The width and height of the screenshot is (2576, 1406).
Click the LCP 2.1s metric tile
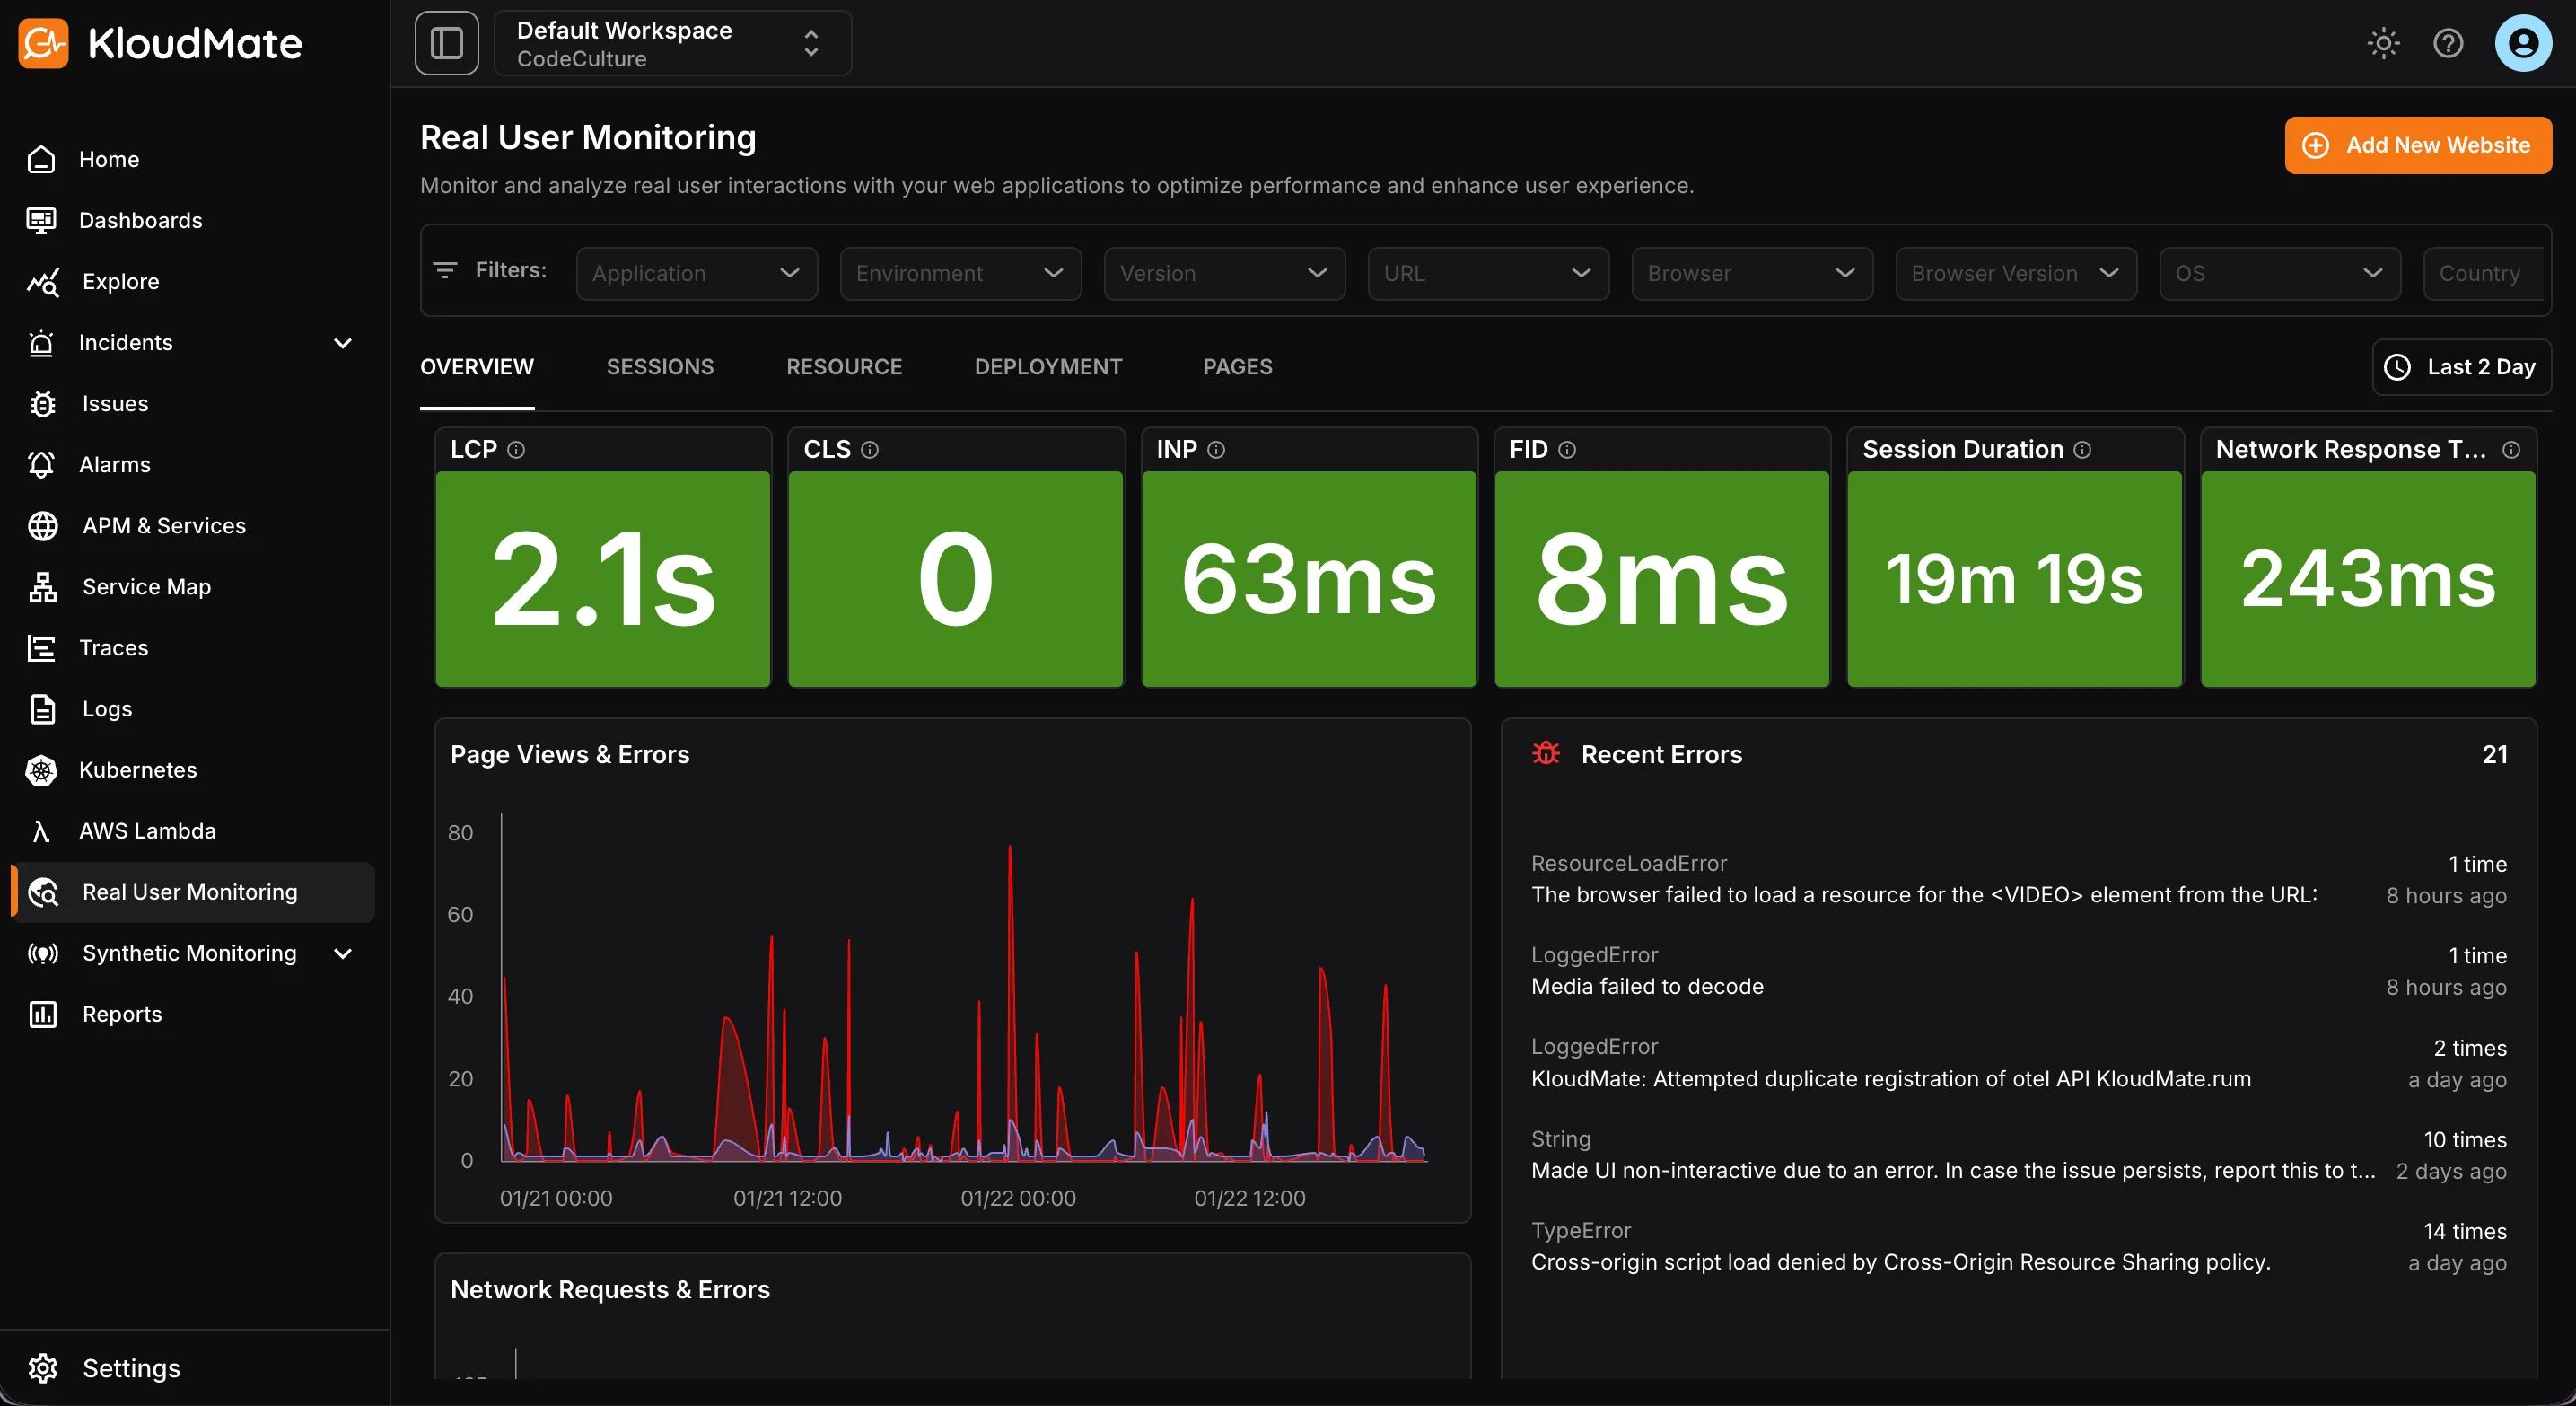coord(603,579)
